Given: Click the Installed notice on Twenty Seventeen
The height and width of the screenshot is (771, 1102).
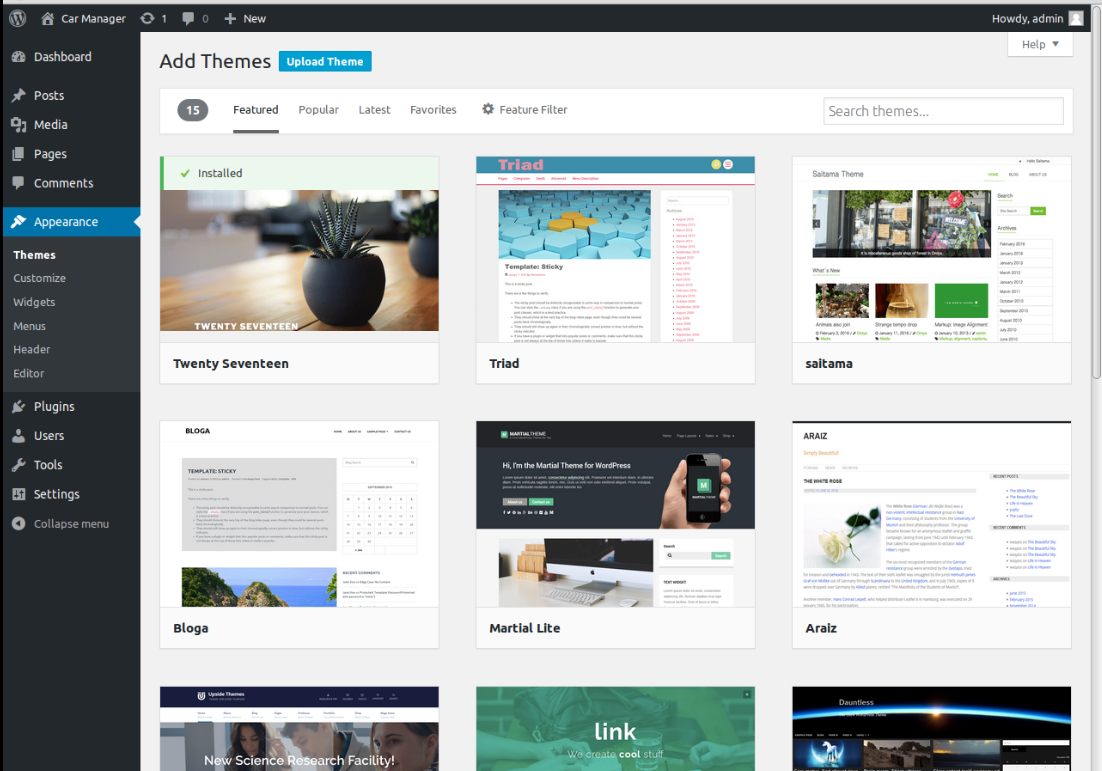Looking at the screenshot, I should tap(301, 174).
